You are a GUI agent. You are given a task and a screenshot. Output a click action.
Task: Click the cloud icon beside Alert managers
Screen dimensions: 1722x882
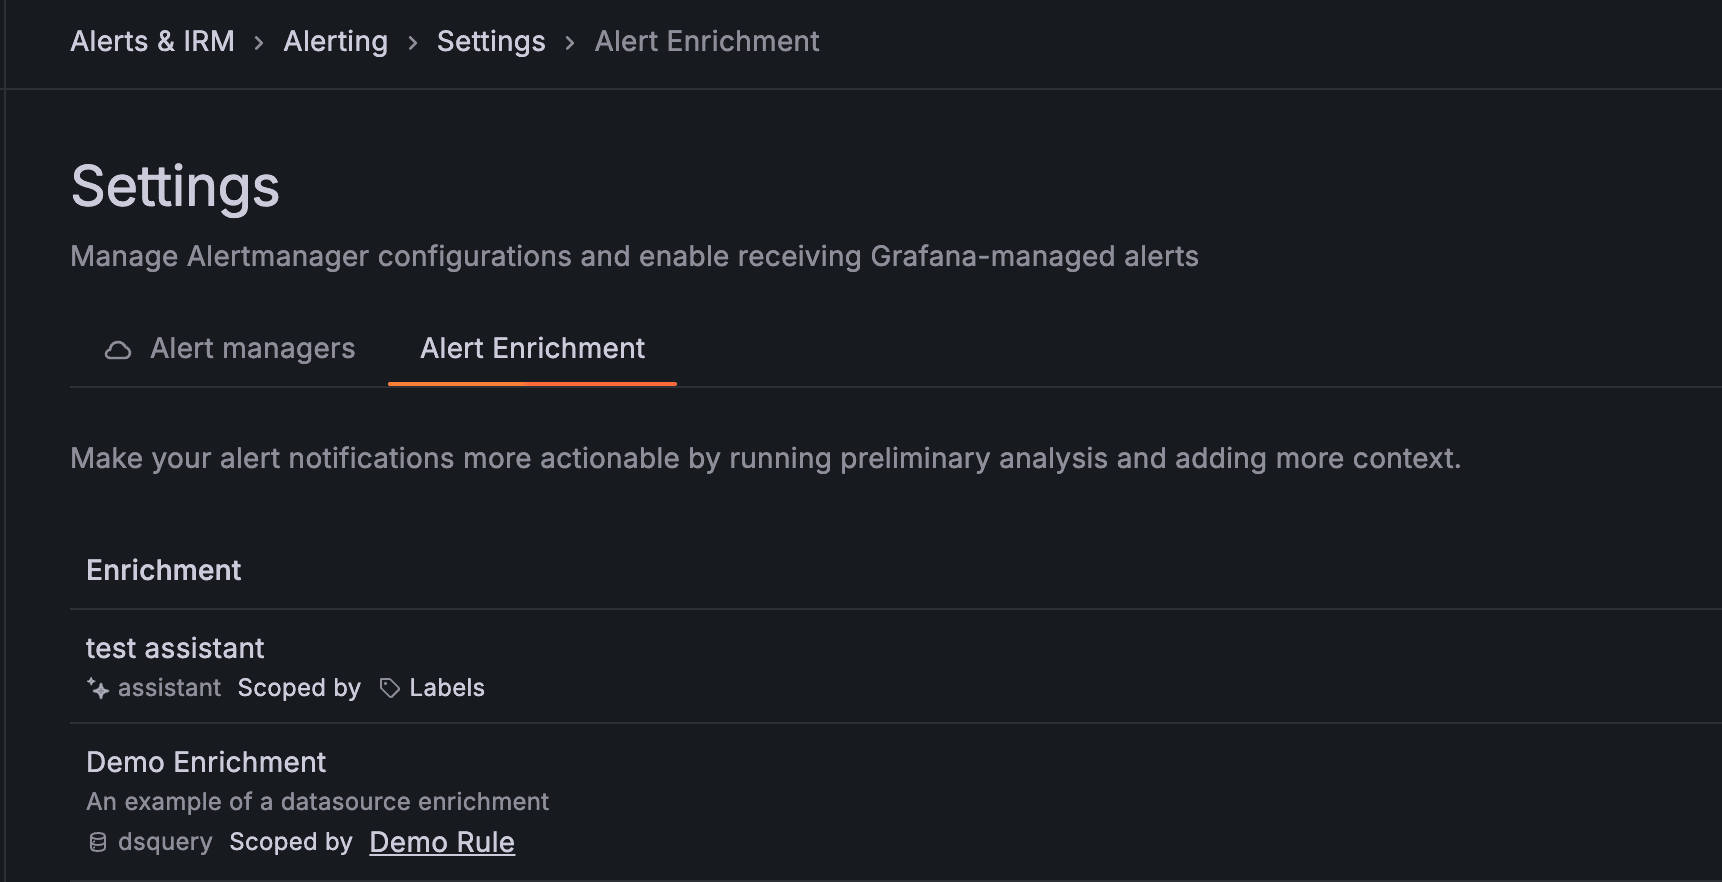coord(118,349)
